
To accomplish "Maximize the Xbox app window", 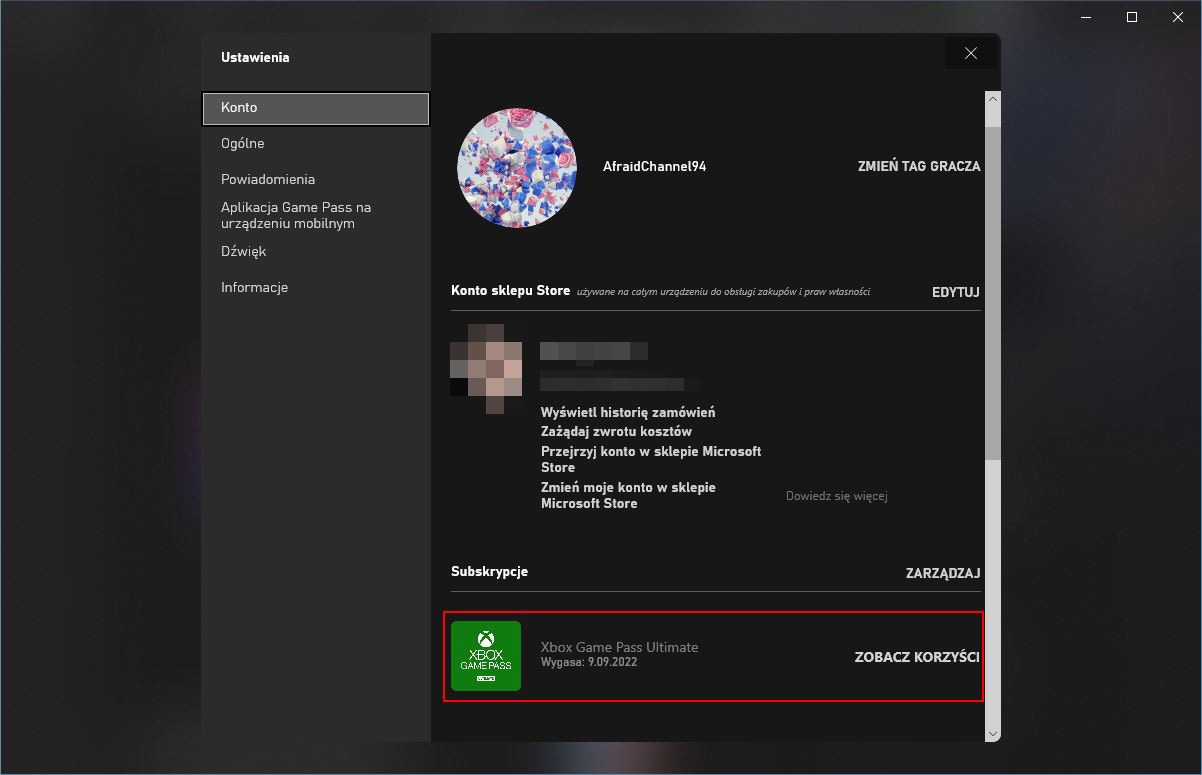I will click(x=1132, y=17).
